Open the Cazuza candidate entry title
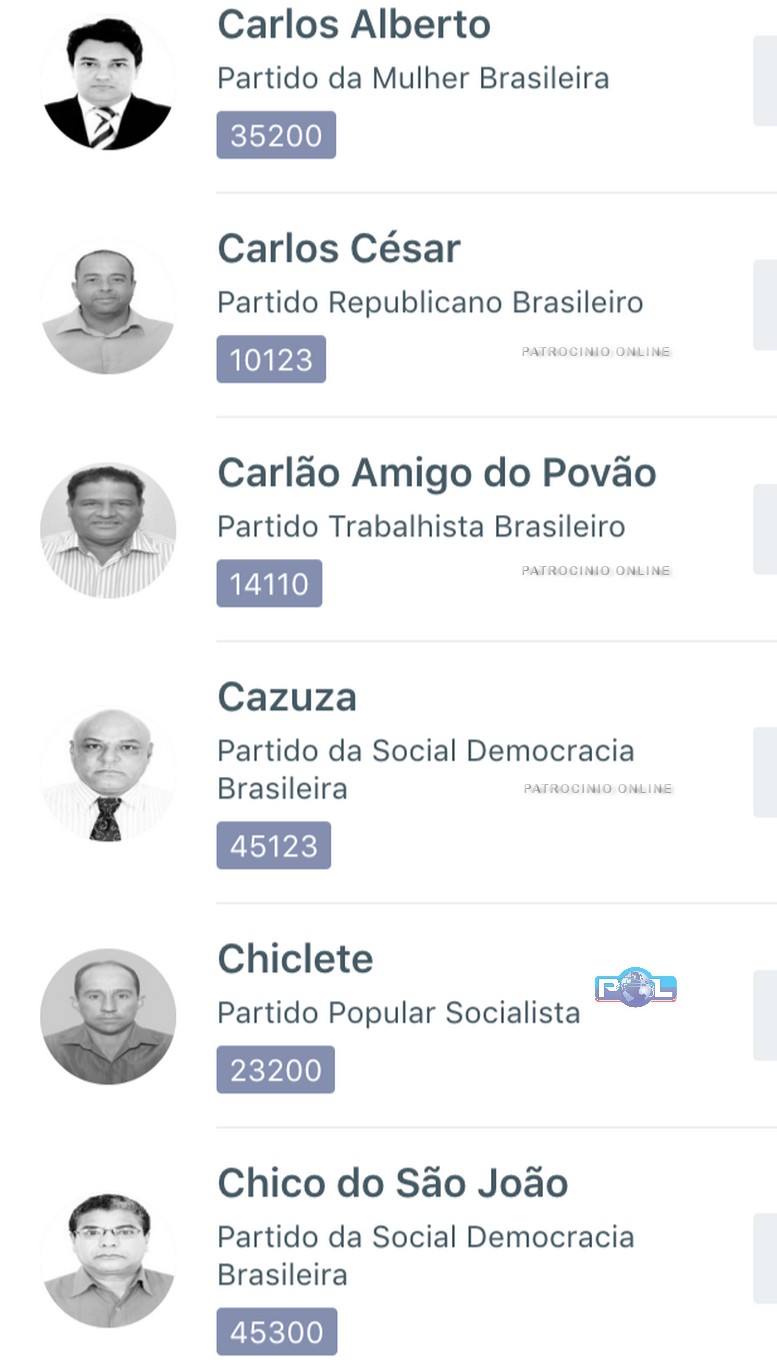 287,696
